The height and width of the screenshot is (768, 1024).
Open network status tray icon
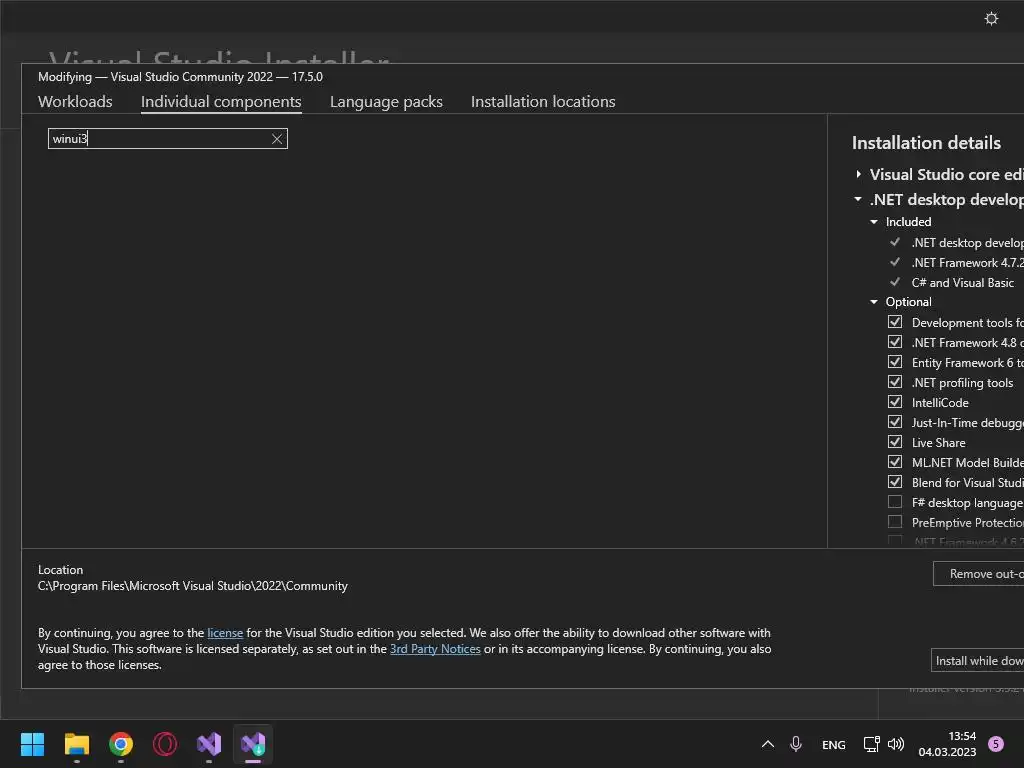coord(871,744)
